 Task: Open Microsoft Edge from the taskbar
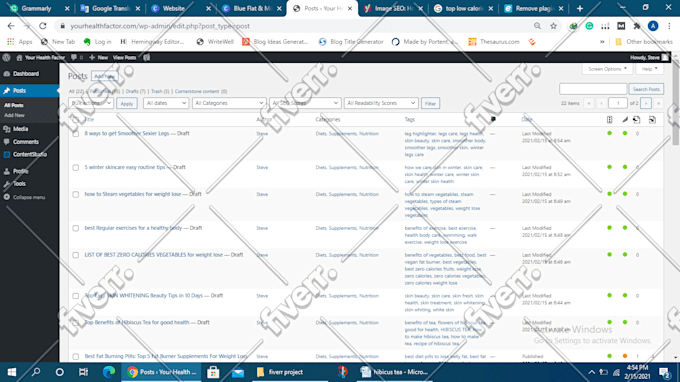(108, 372)
